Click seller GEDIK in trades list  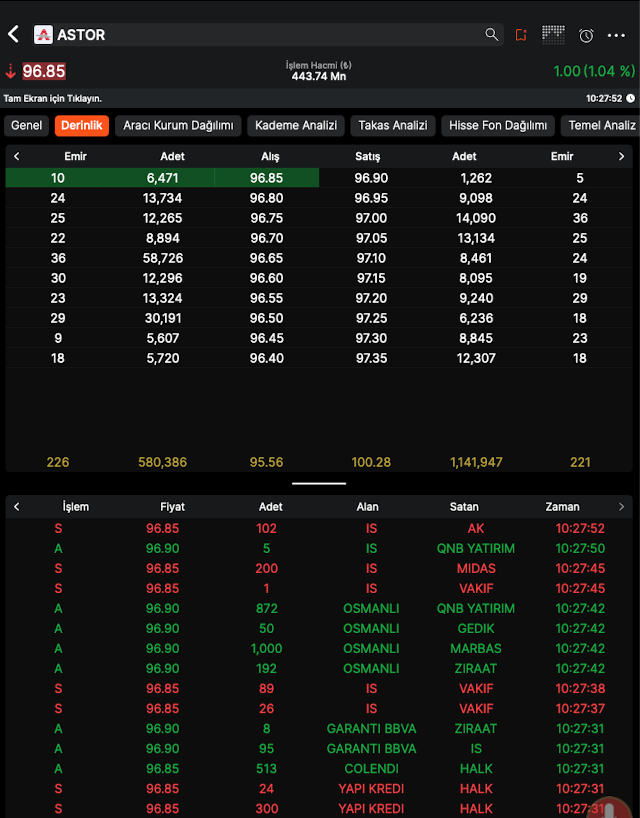[476, 629]
